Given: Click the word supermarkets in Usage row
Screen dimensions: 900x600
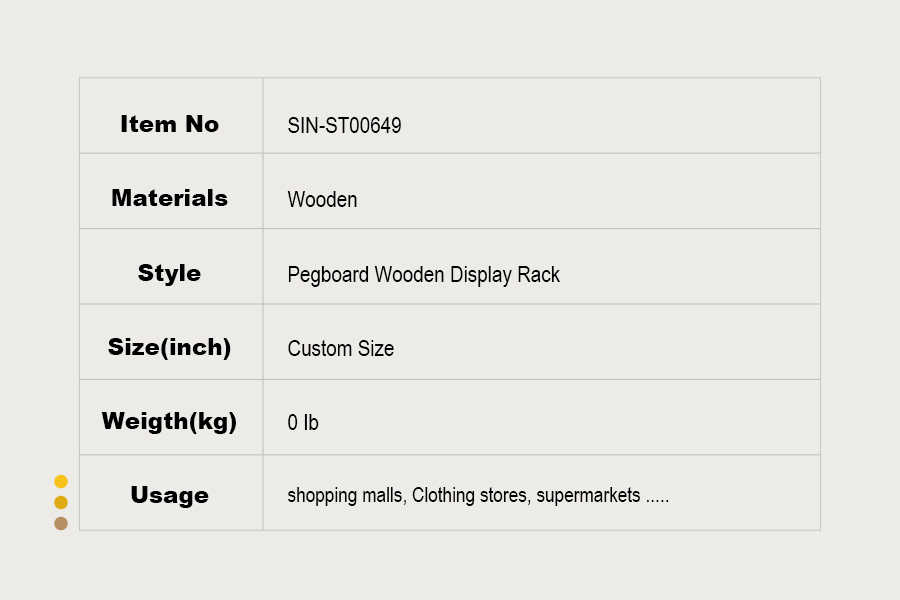Looking at the screenshot, I should (x=588, y=496).
